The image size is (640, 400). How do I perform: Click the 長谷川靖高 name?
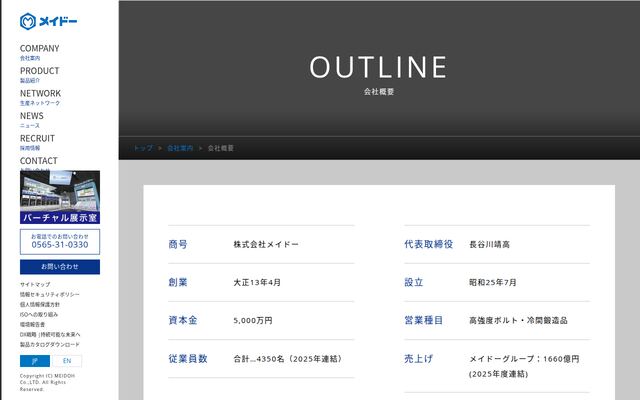489,244
